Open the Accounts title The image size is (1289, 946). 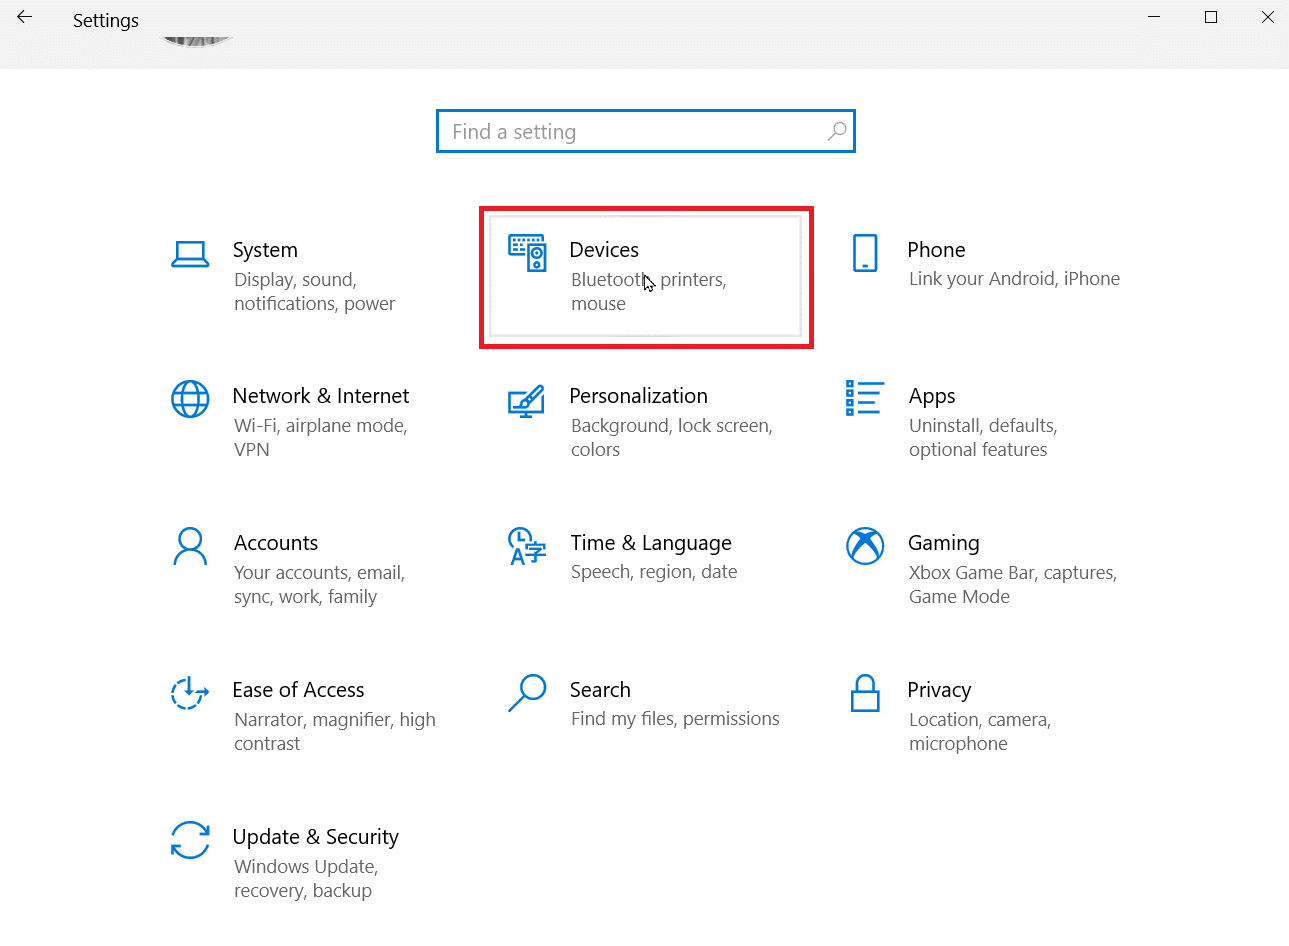[x=276, y=543]
